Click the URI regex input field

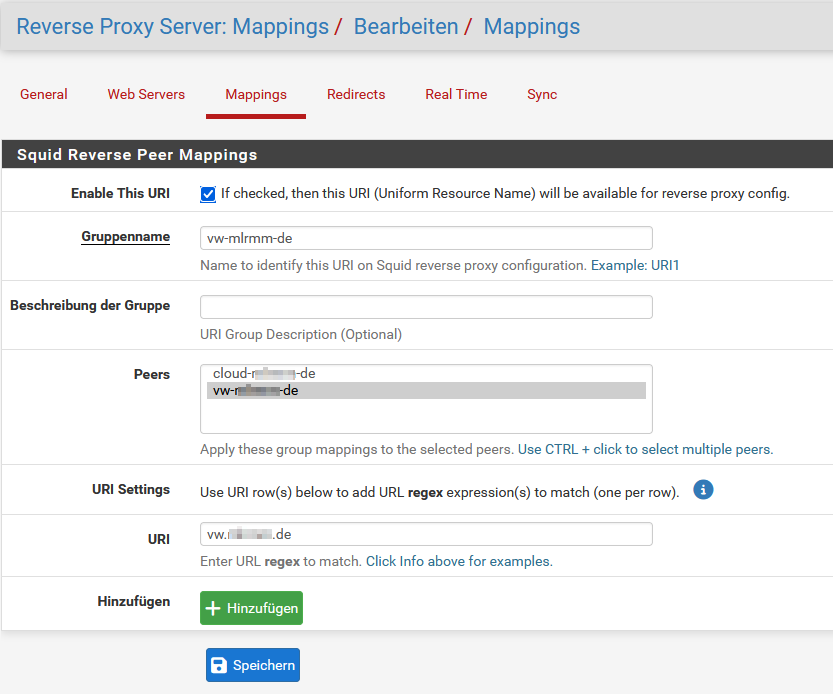[426, 534]
